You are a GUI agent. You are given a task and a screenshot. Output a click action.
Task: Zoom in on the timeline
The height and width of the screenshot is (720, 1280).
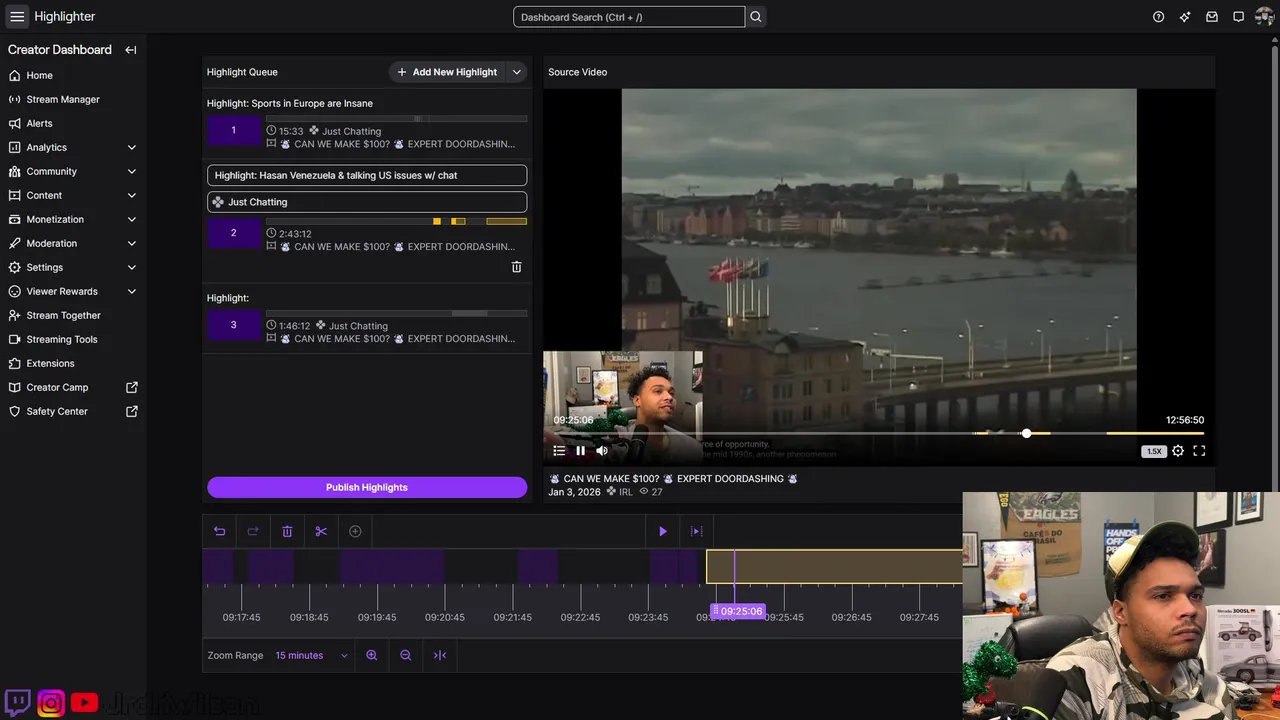(372, 655)
